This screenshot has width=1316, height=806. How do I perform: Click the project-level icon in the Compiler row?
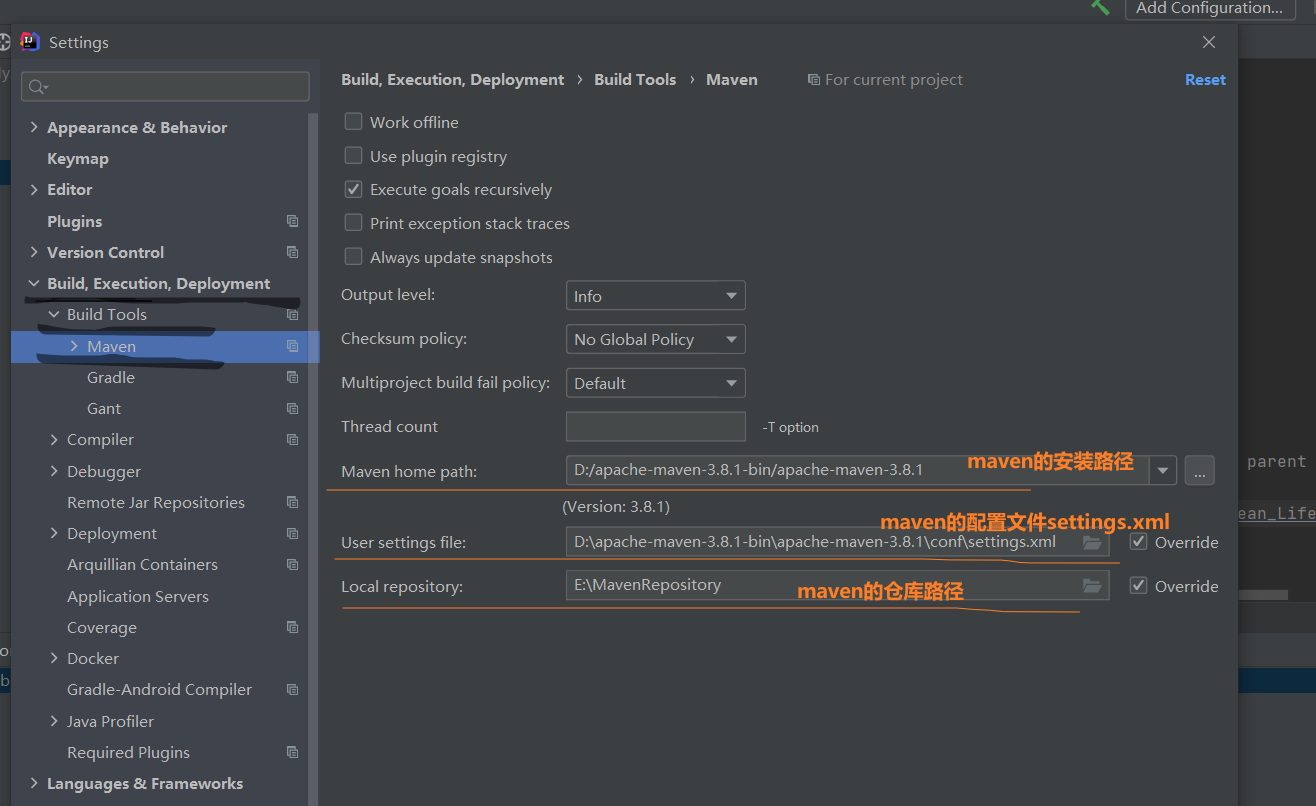(292, 439)
